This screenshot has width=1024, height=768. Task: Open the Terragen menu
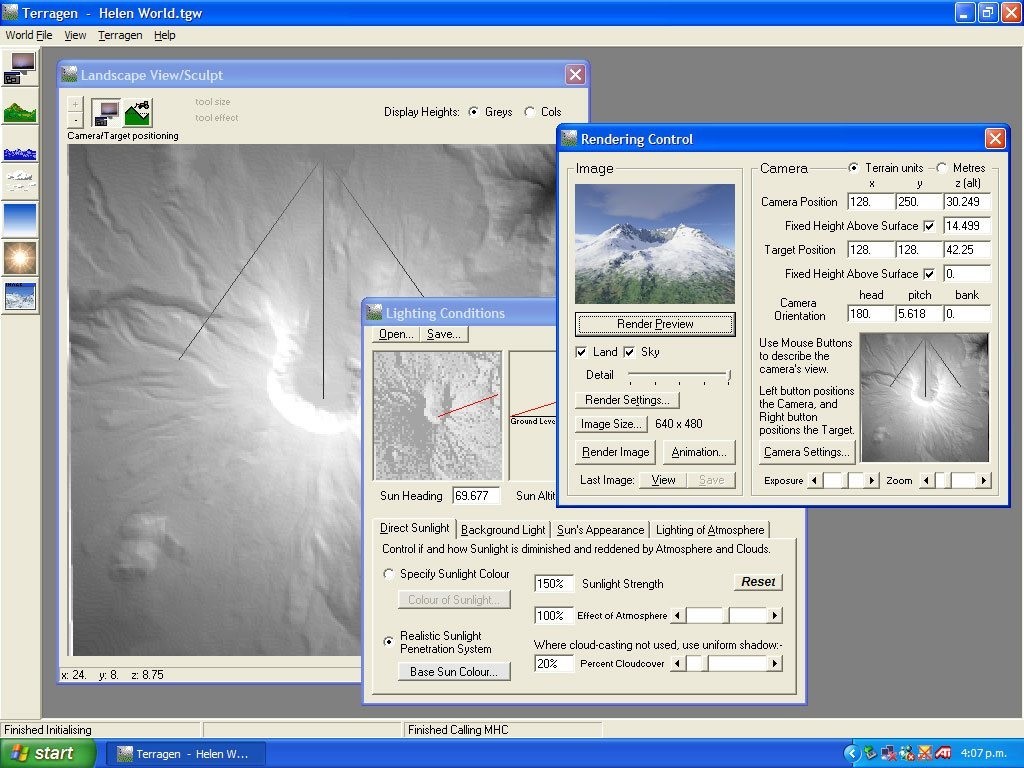(x=120, y=35)
